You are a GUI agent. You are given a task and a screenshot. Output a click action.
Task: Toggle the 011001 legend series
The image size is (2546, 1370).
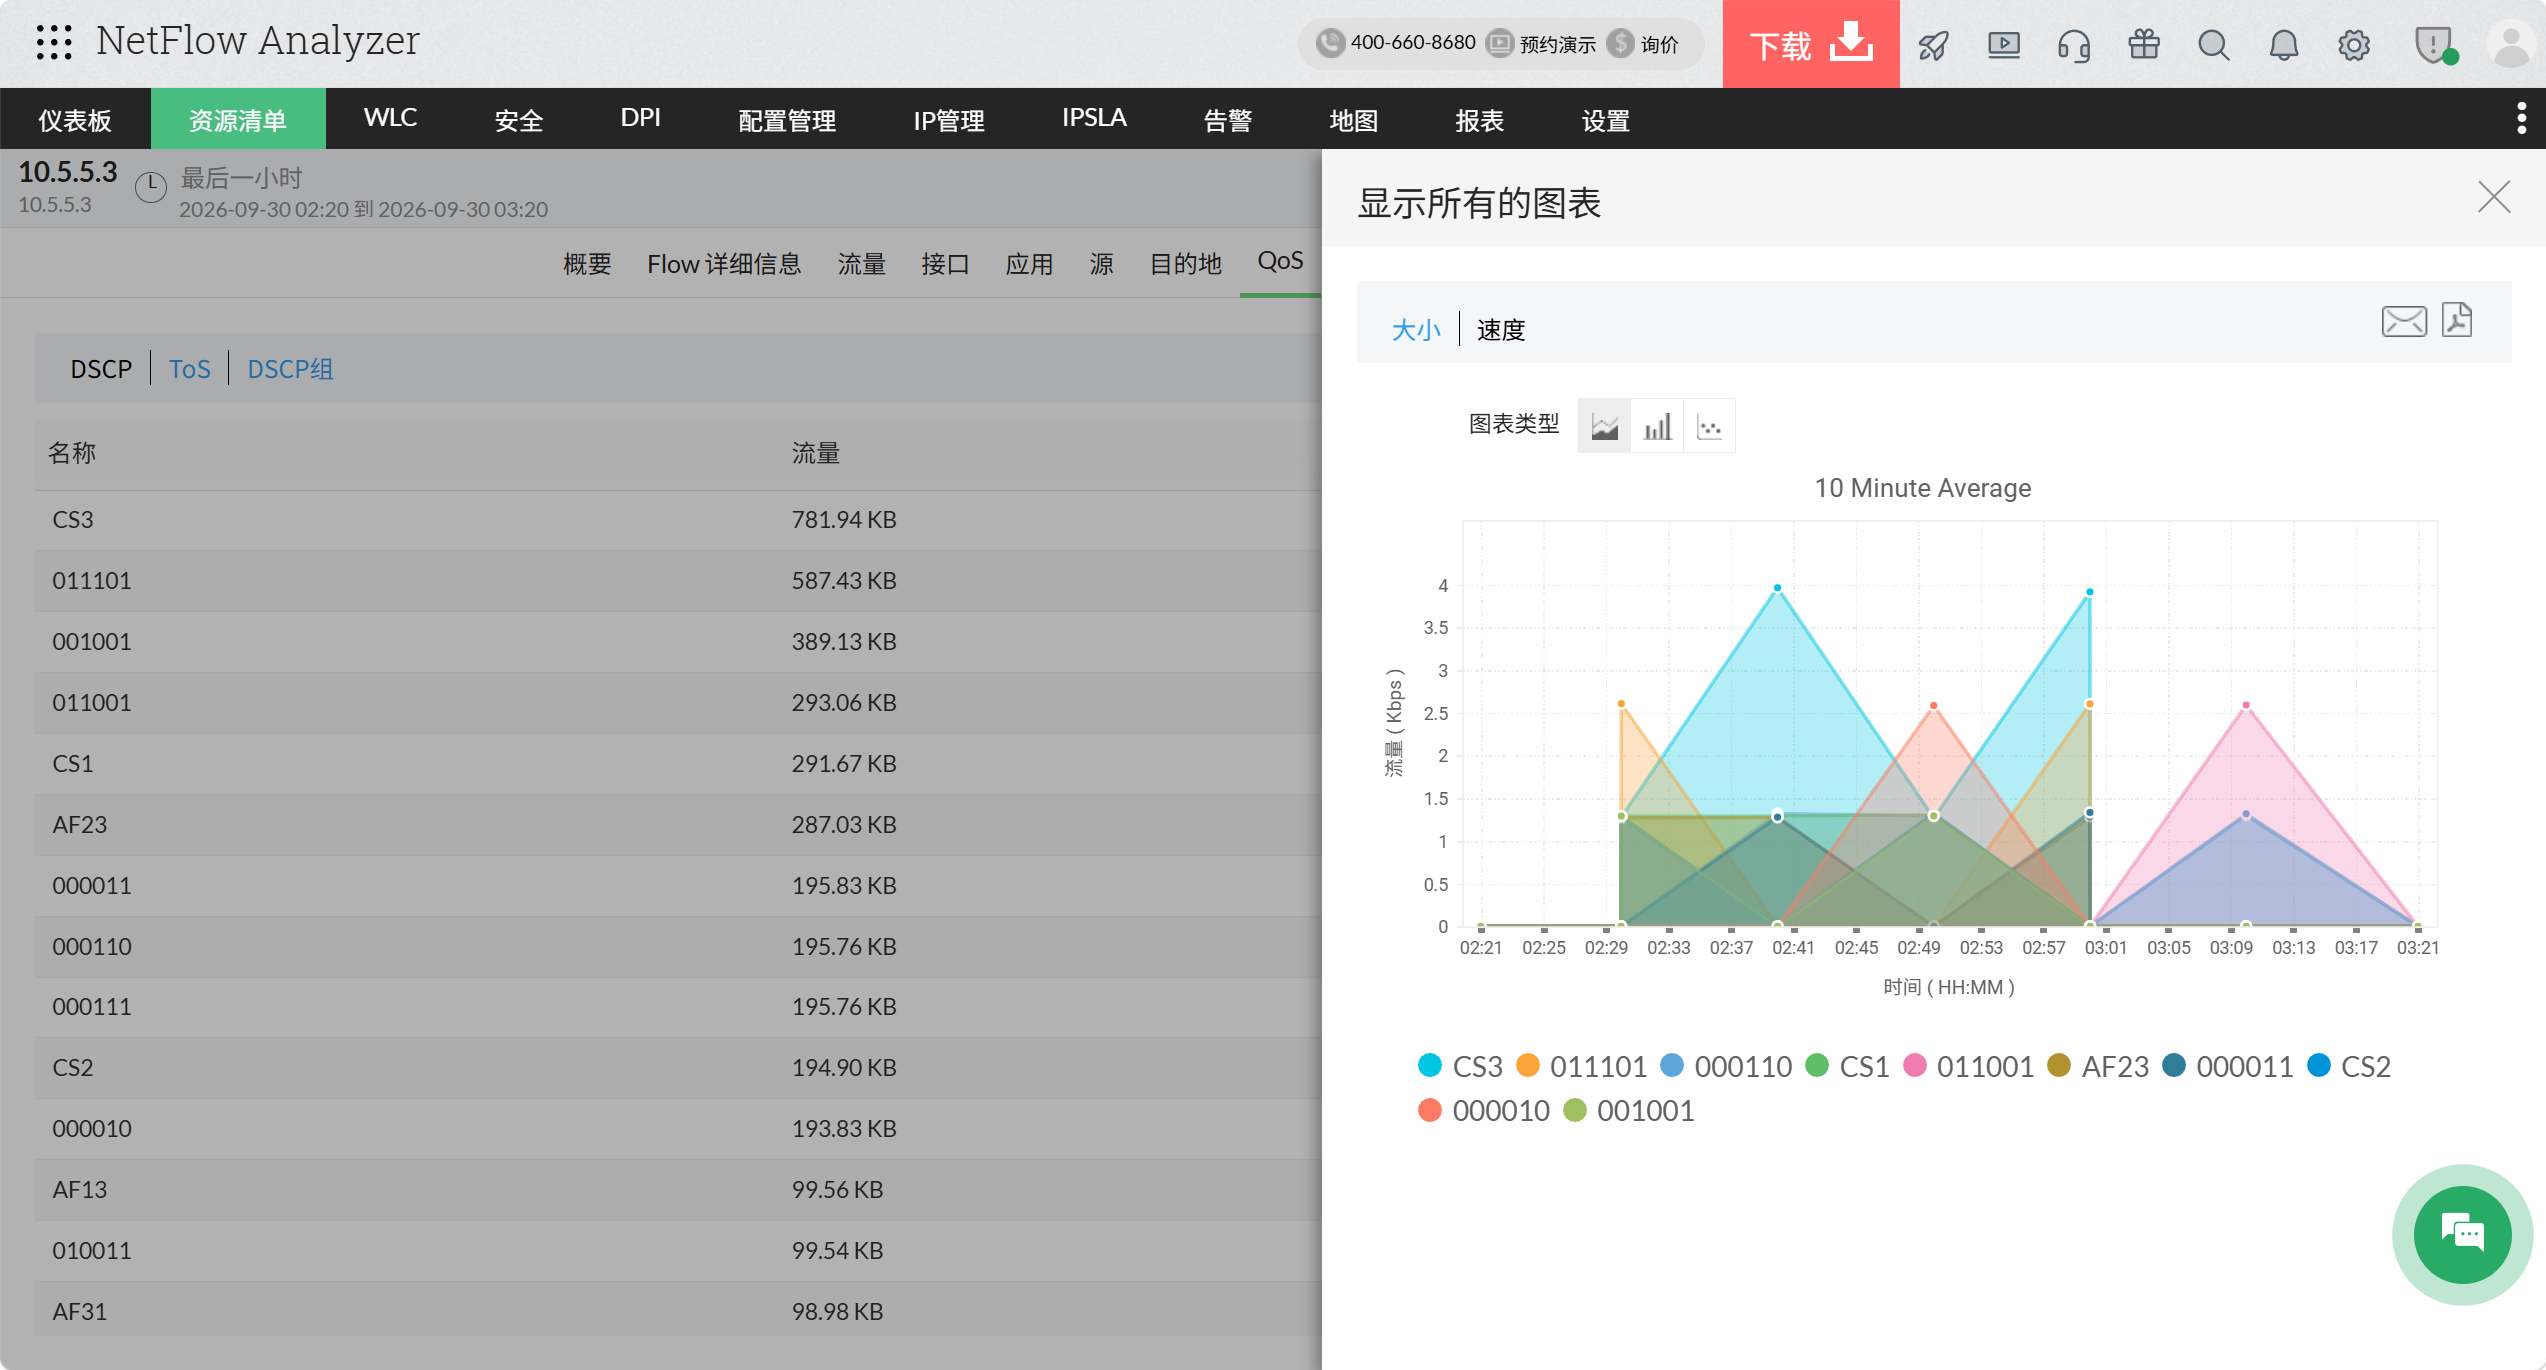click(x=1968, y=1066)
